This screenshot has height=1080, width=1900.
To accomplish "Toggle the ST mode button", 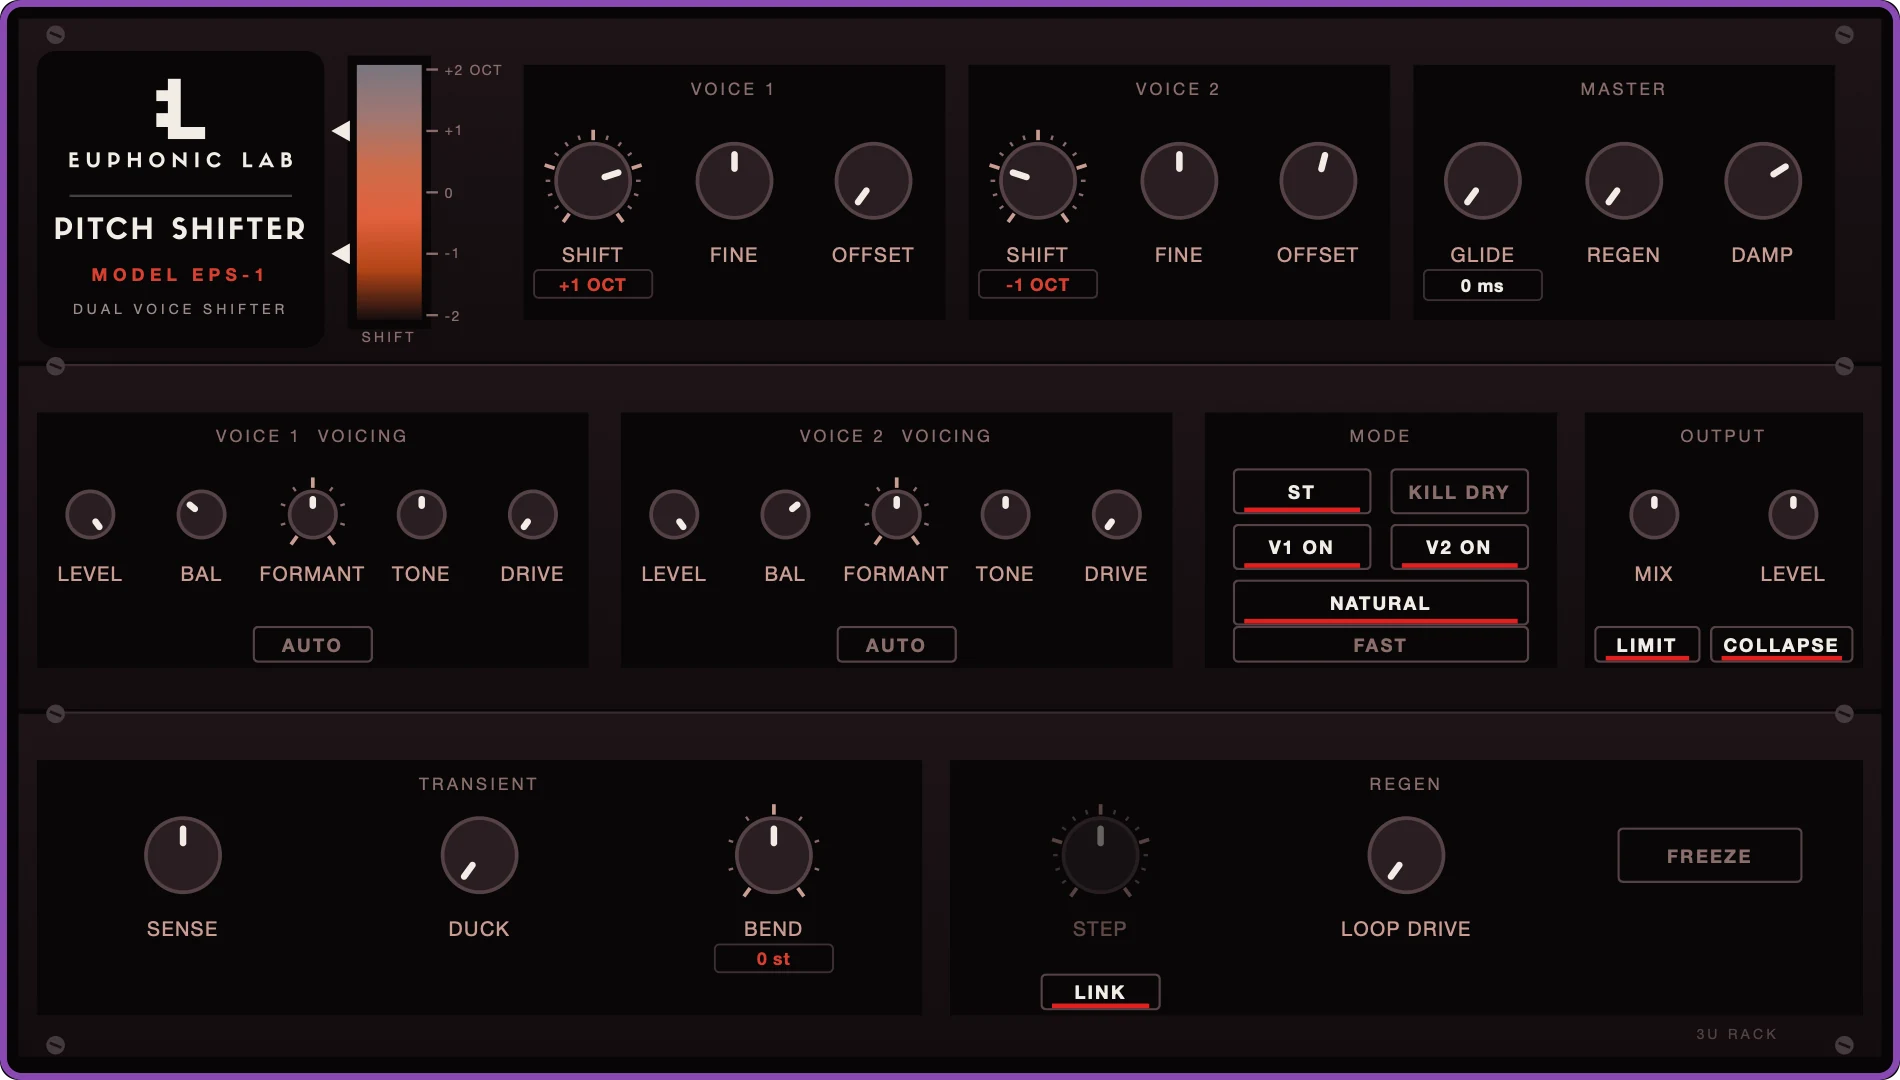I will click(x=1301, y=492).
